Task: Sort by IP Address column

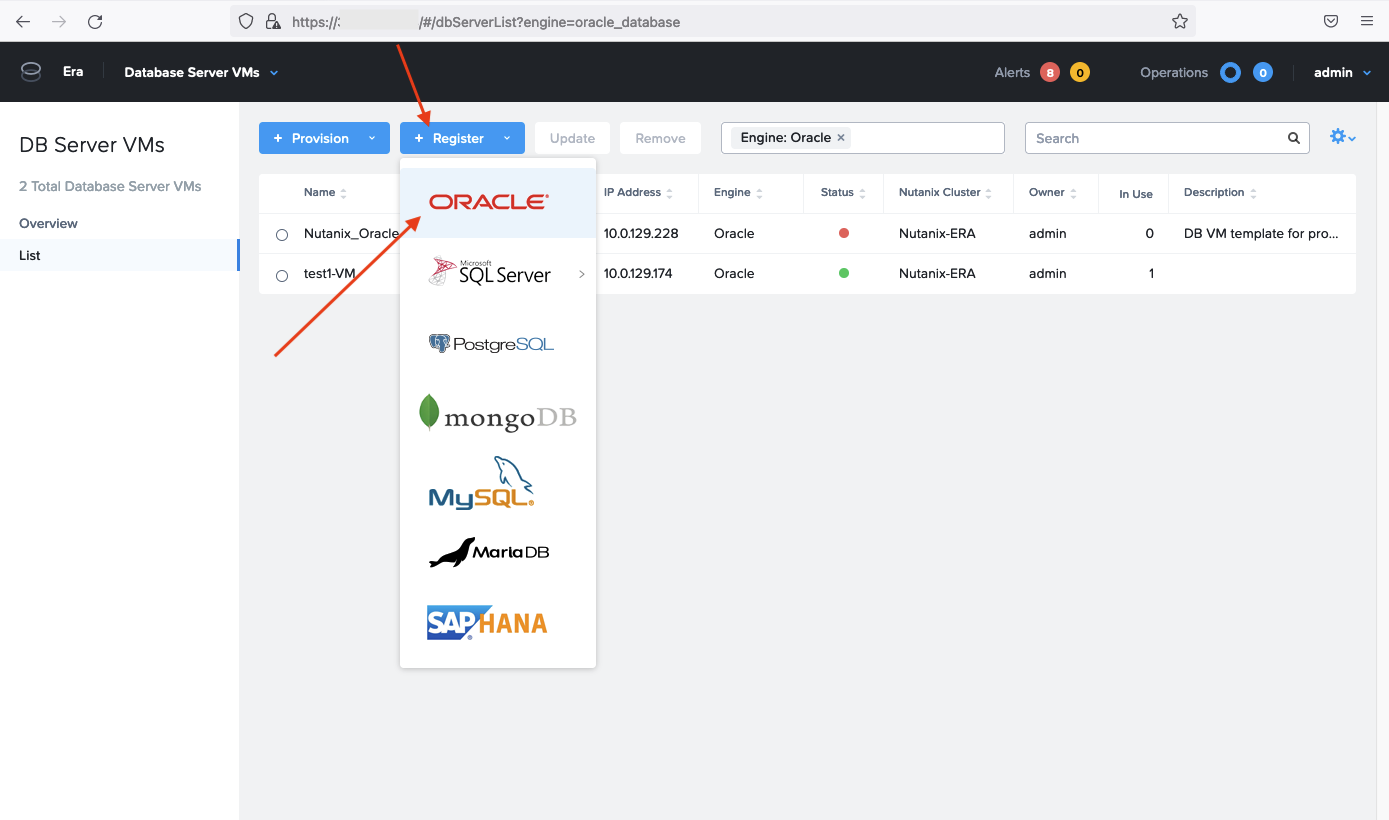Action: coord(639,193)
